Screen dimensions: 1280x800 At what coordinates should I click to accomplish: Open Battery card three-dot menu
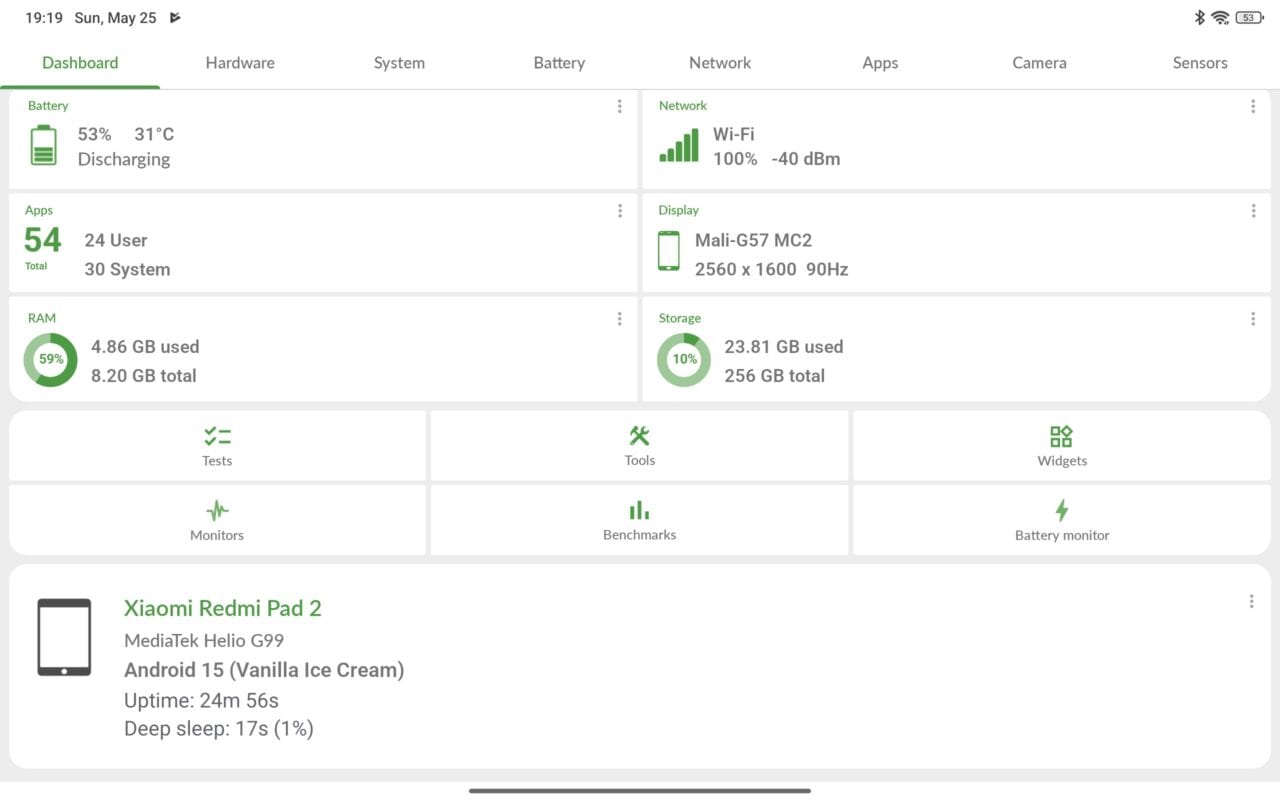620,106
